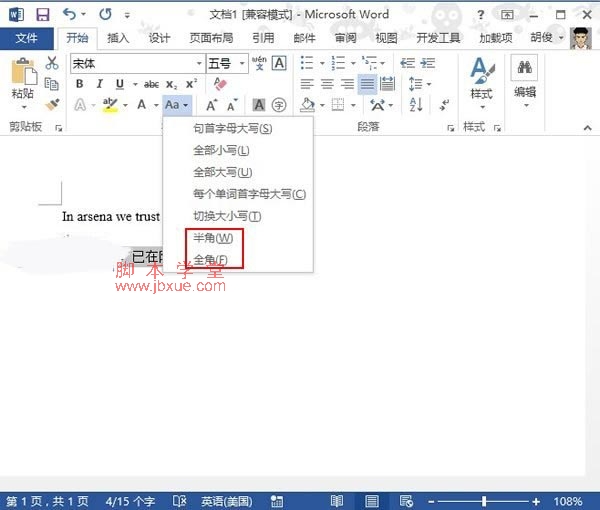
Task: Shrink font size button
Action: 232,104
